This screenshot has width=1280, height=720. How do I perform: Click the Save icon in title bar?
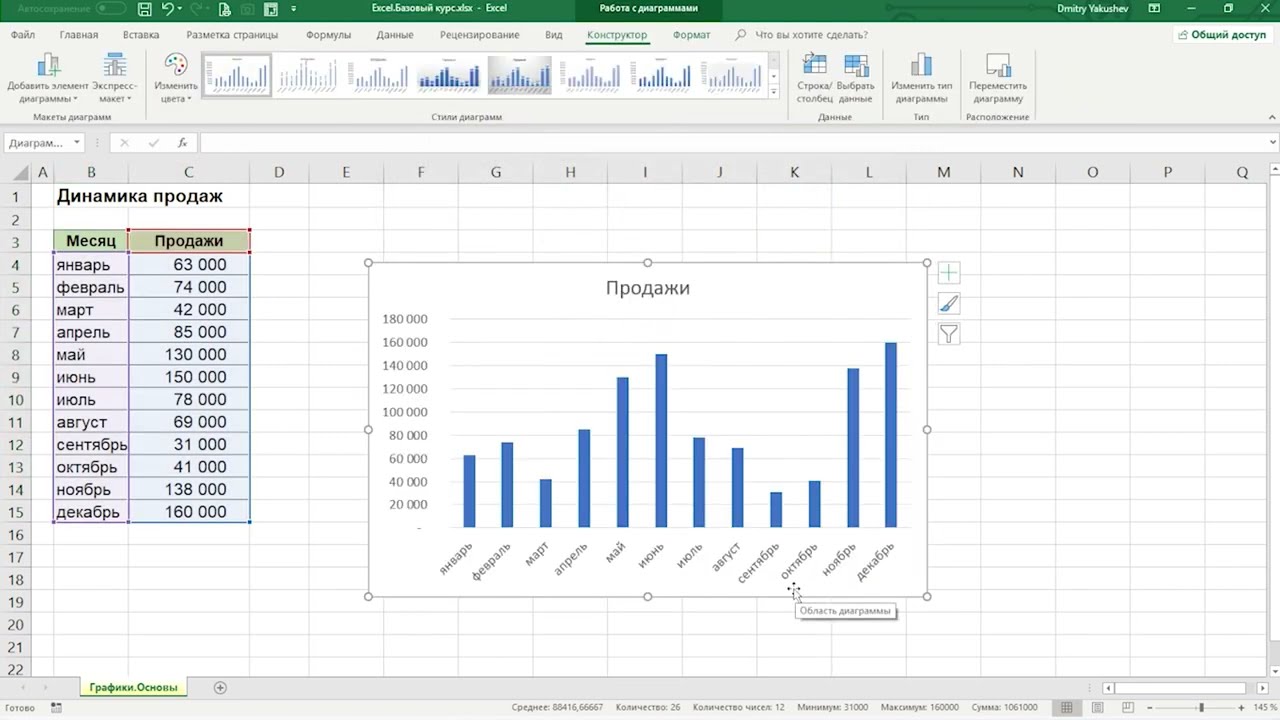(145, 9)
